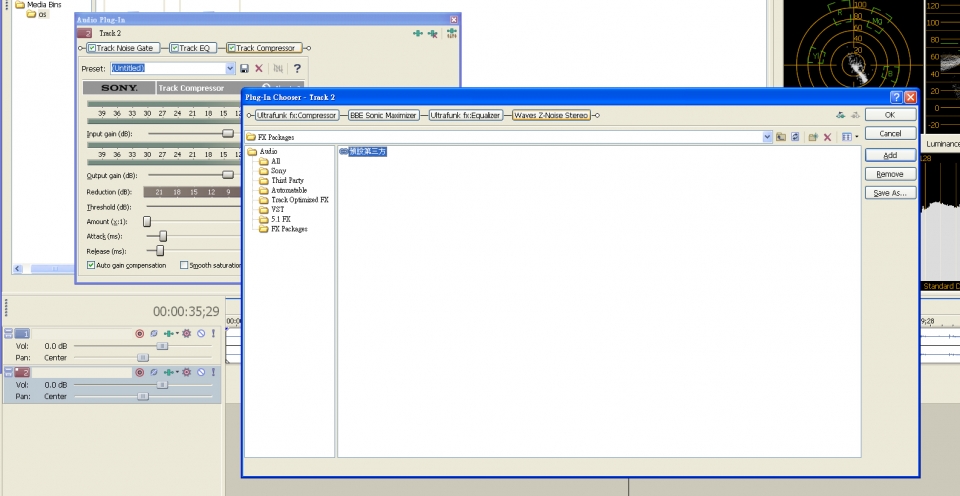Mute audio track 2
Image resolution: width=960 pixels, height=496 pixels.
[200, 372]
